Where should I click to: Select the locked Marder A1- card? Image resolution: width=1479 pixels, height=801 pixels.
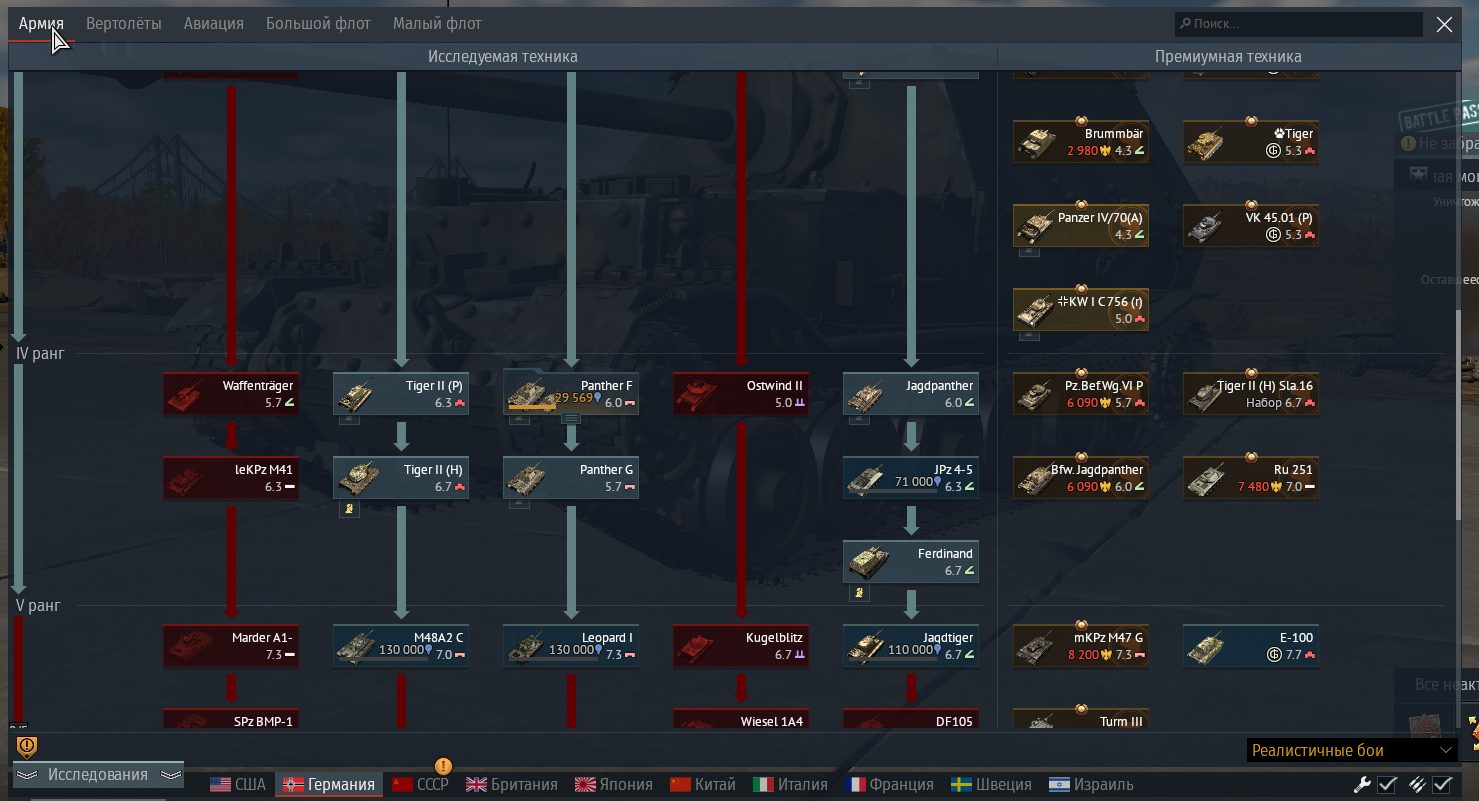231,646
